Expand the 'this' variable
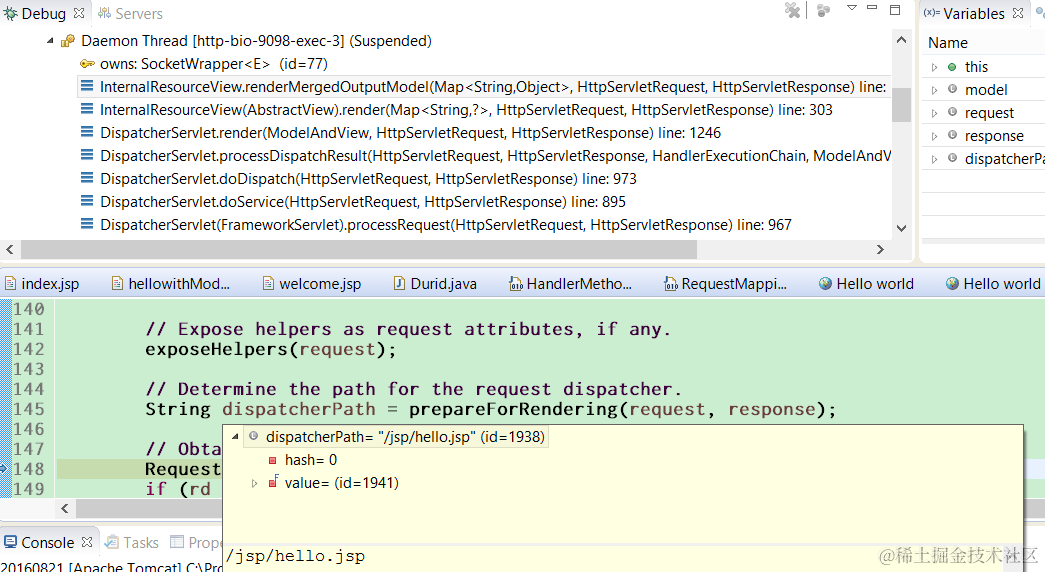The height and width of the screenshot is (572, 1045). [x=934, y=67]
